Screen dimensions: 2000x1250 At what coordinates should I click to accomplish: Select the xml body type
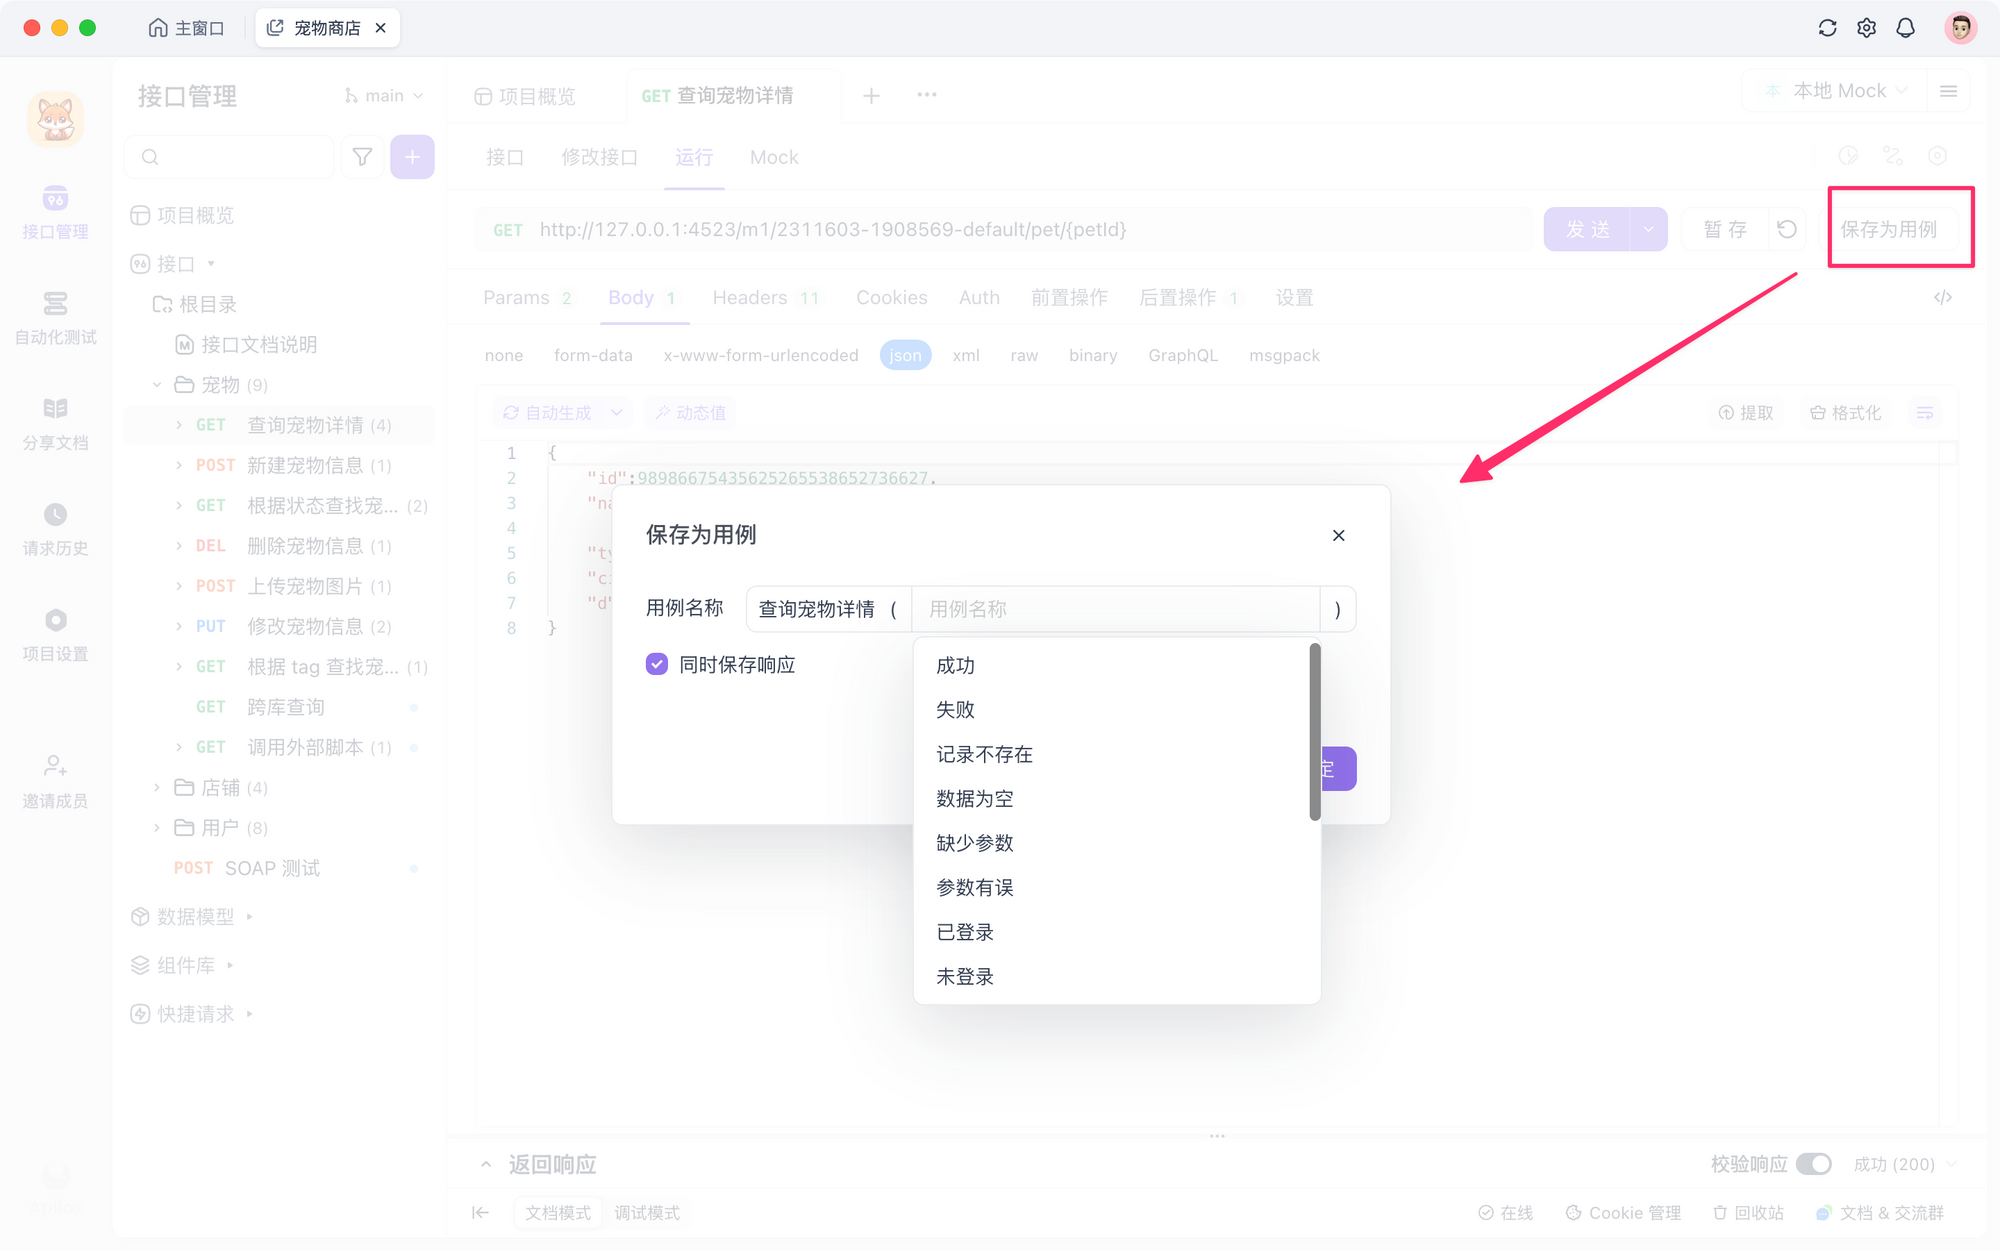click(966, 355)
